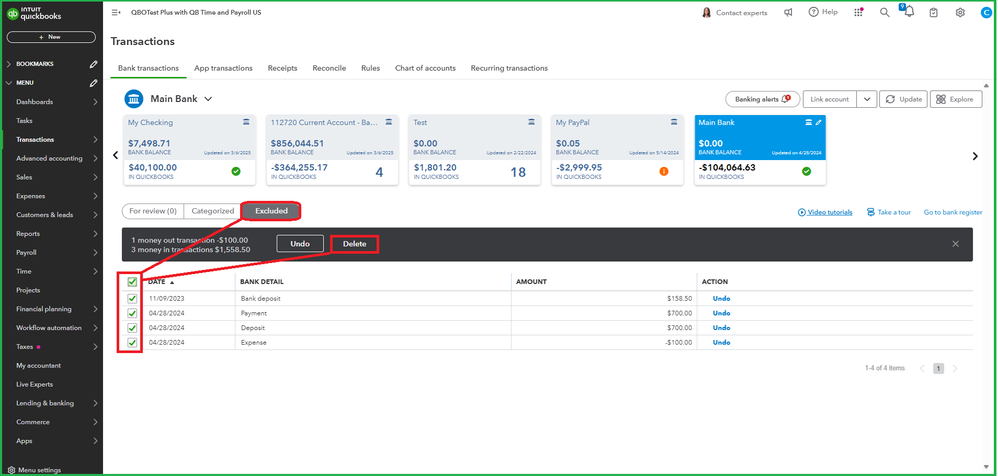Select the Excluded tab

pos(272,211)
